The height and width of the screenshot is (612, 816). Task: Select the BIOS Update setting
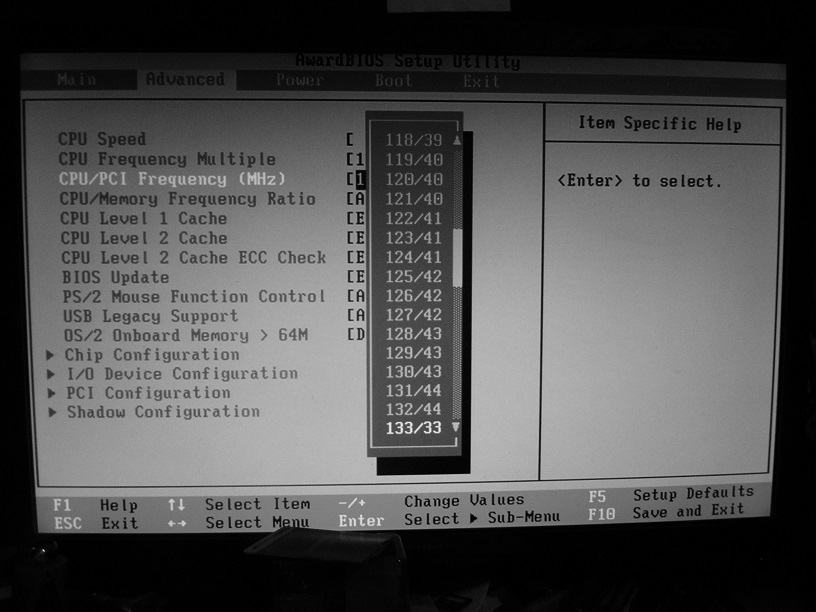tap(116, 277)
